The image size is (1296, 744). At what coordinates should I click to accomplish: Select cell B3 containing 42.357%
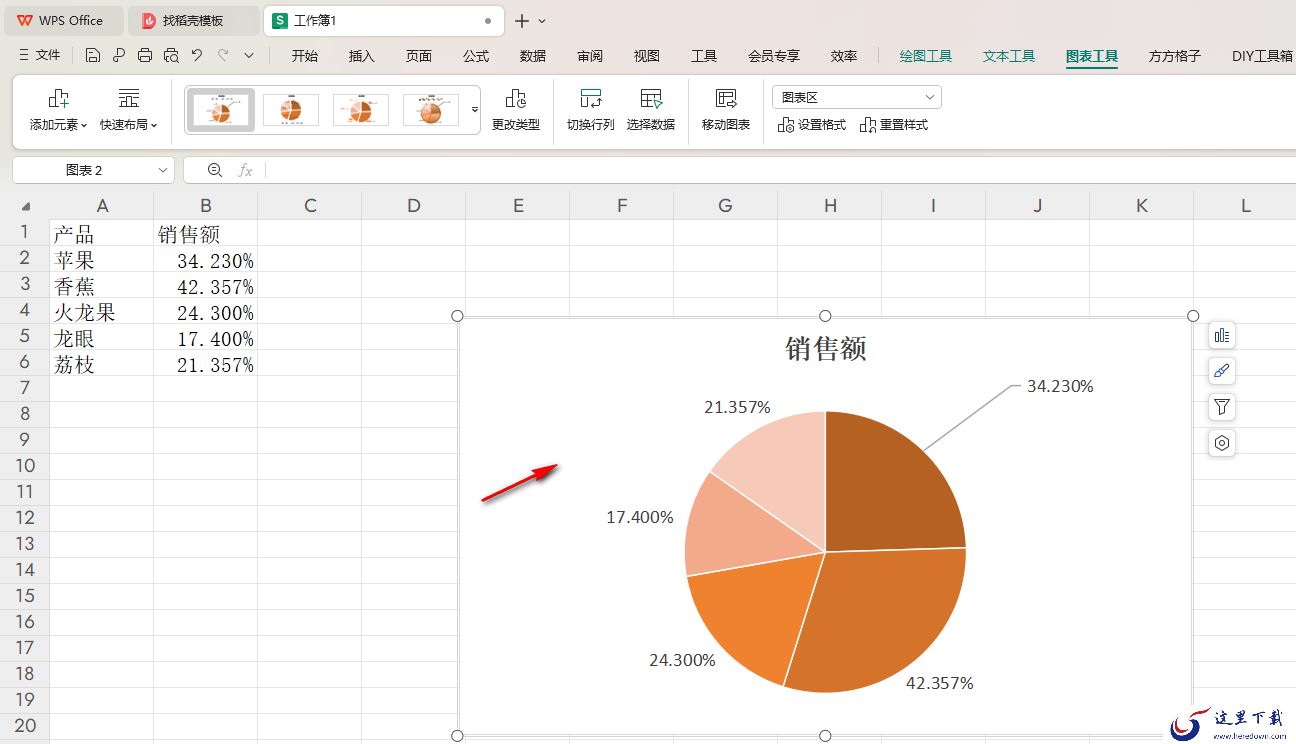coord(205,287)
